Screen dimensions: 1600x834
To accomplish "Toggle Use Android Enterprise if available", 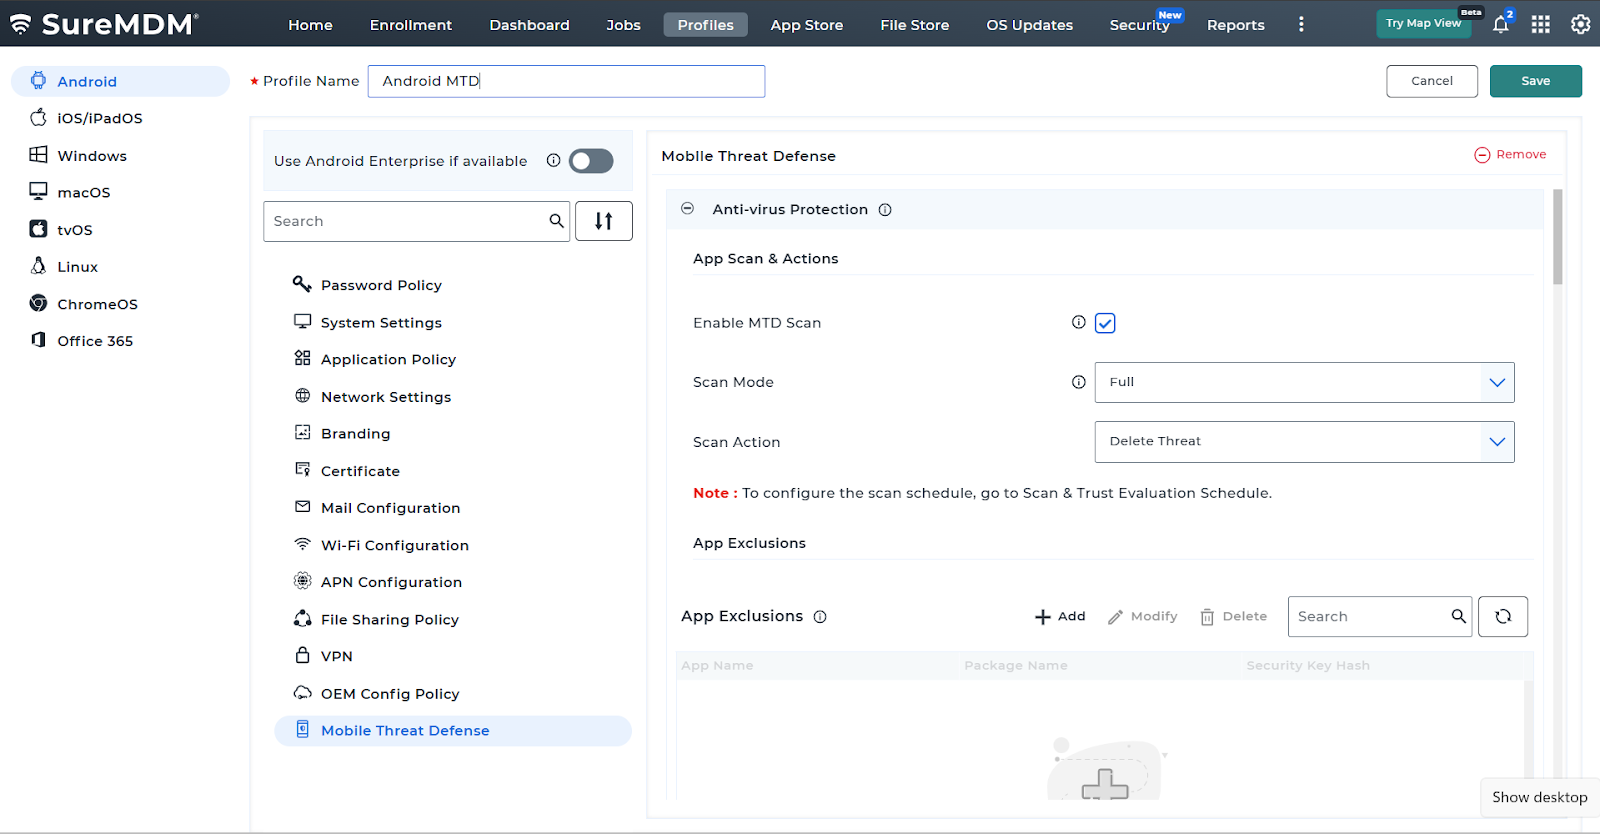I will (591, 161).
